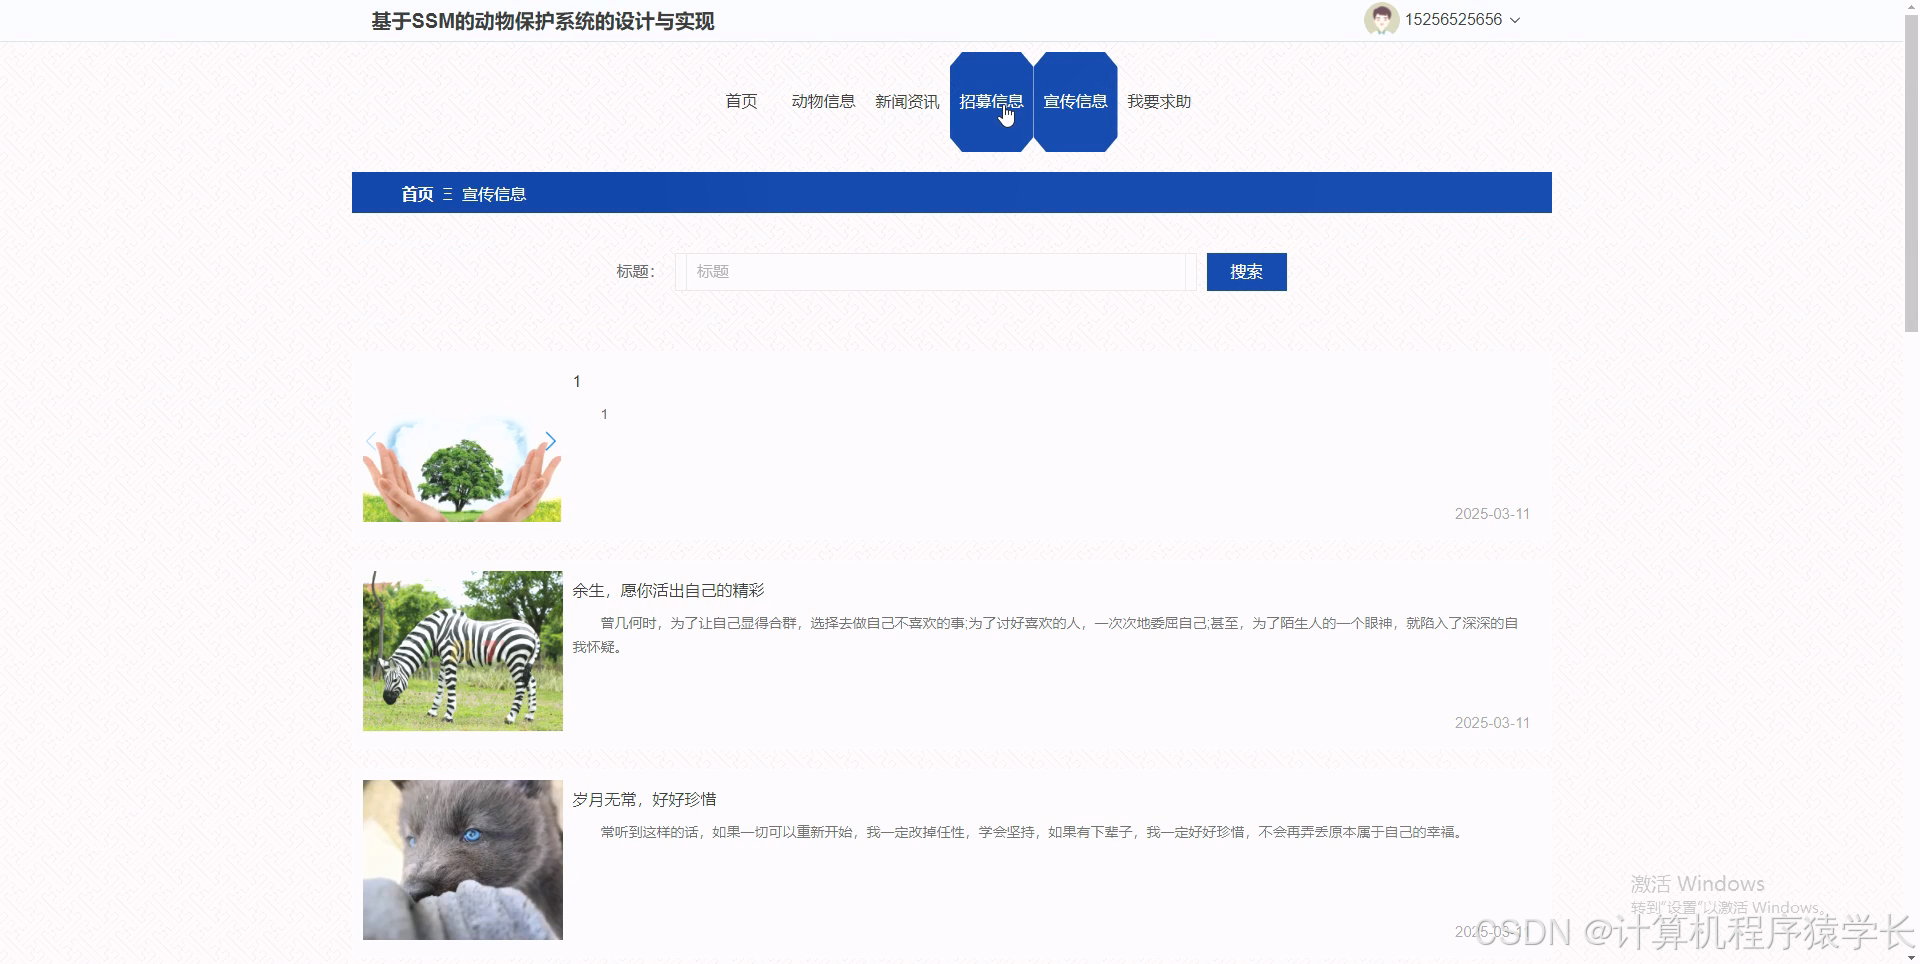Viewport: 1920px width, 964px height.
Task: Select the 宣传信息 hexagon tab
Action: tap(1075, 101)
